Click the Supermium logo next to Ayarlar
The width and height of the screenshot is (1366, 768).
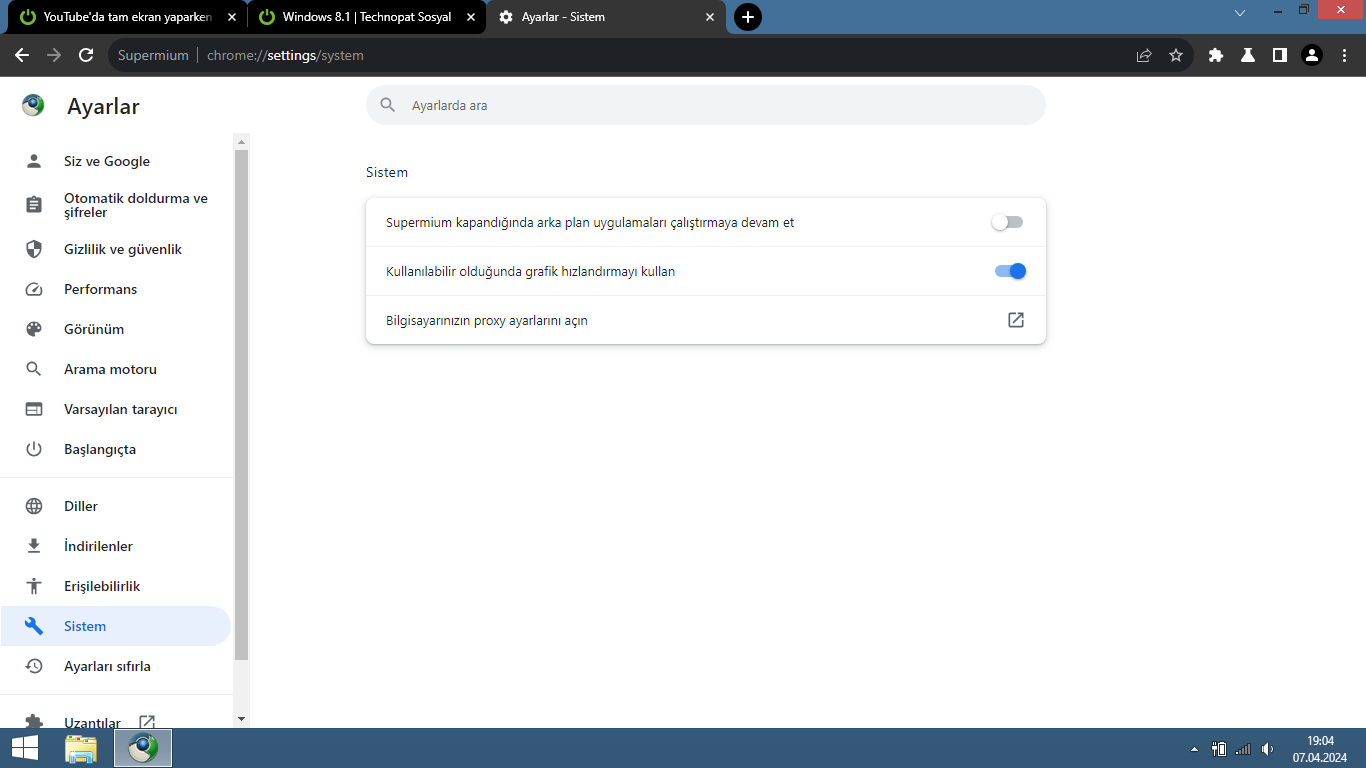tap(33, 106)
